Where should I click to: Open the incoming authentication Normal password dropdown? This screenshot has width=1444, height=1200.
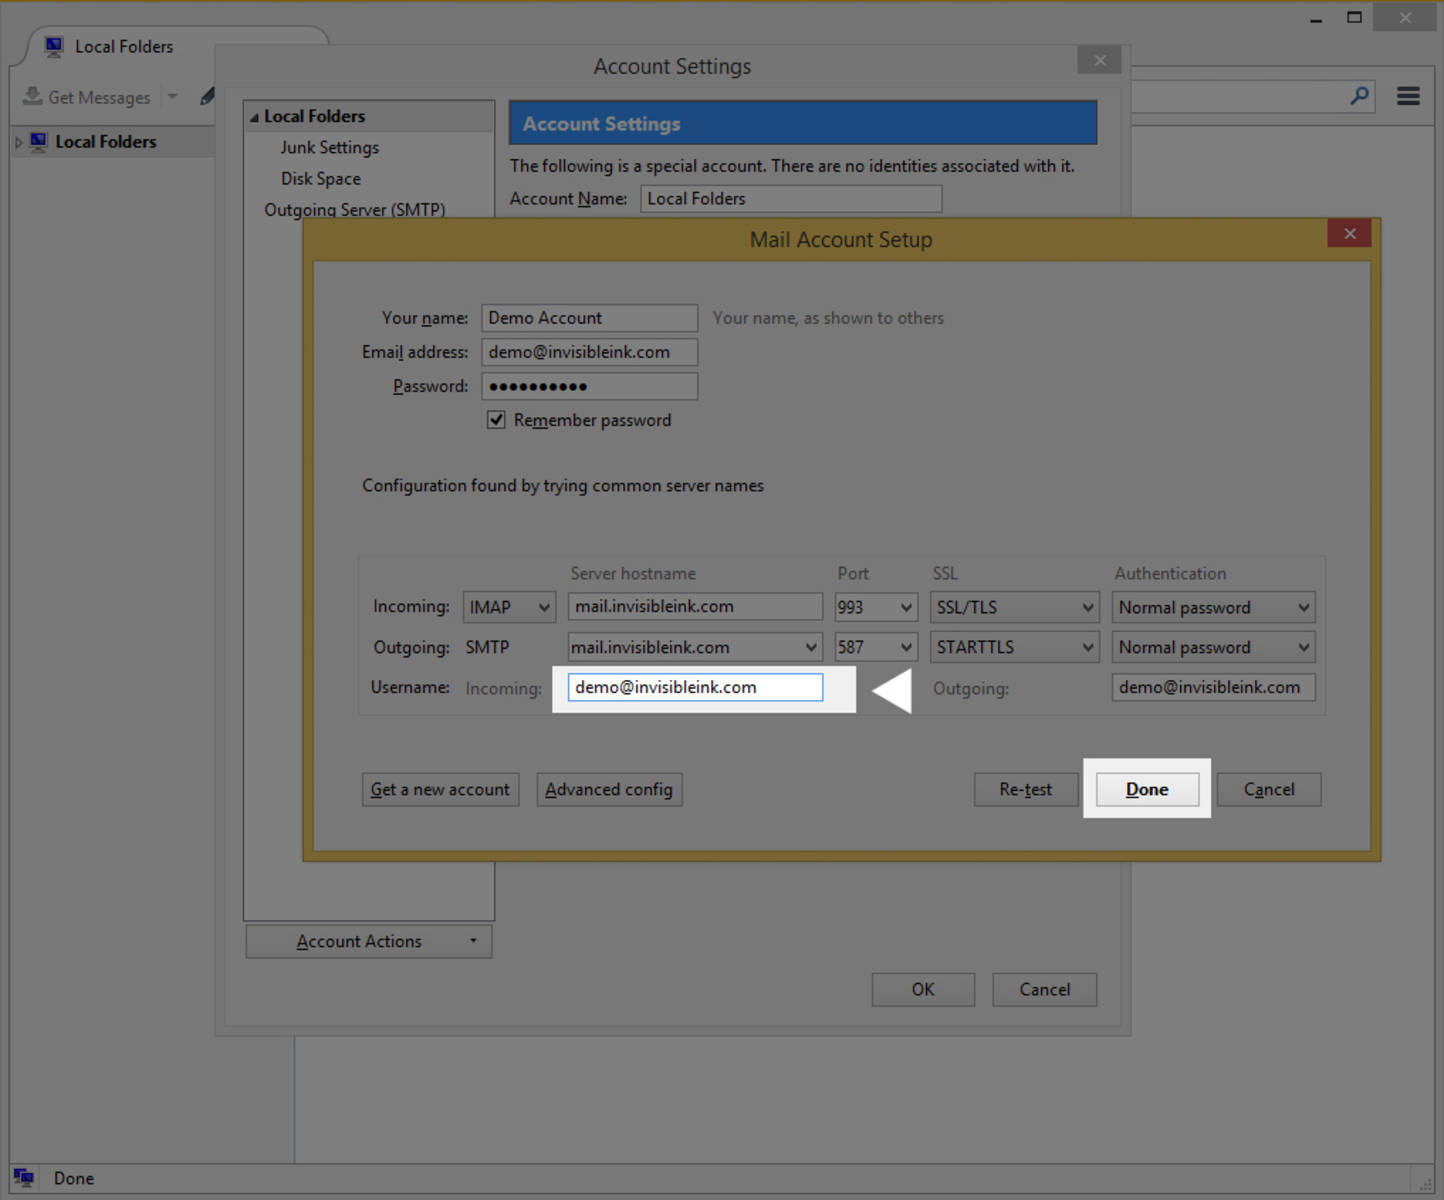pyautogui.click(x=1213, y=607)
